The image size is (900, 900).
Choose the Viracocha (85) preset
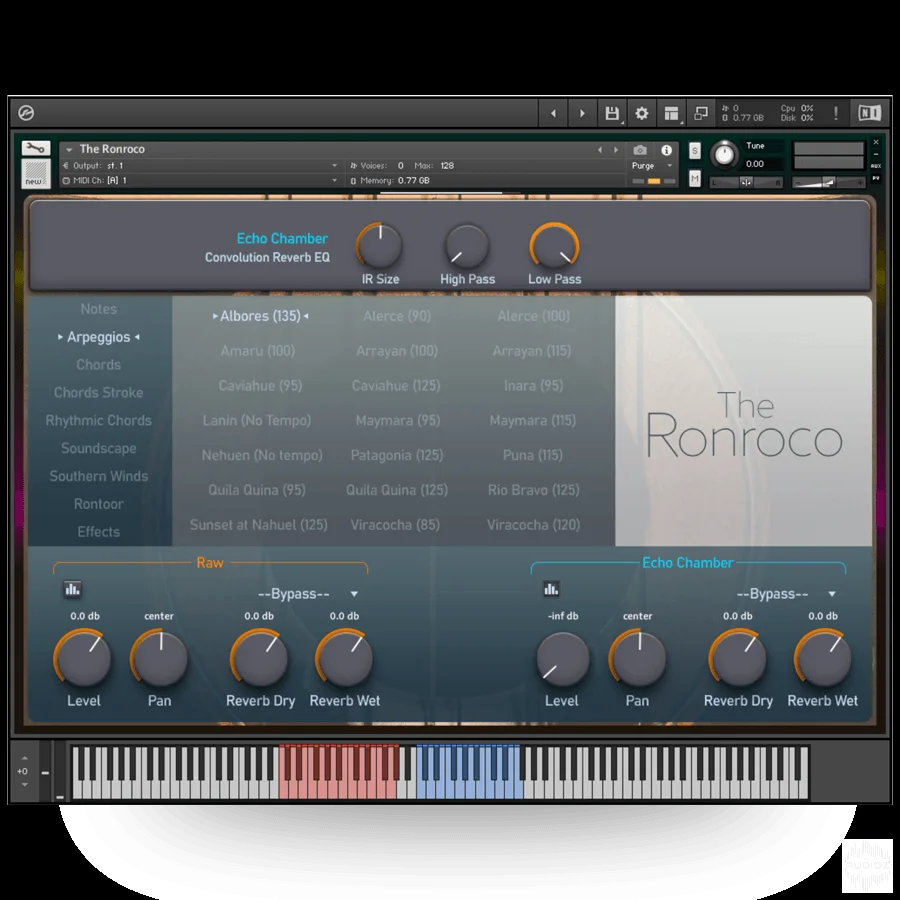pos(395,525)
